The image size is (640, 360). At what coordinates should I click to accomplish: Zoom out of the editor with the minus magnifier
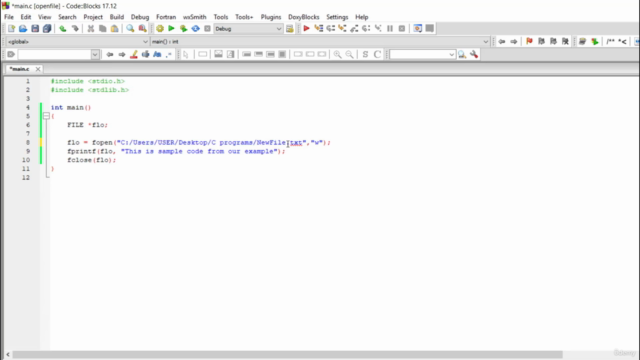350,55
